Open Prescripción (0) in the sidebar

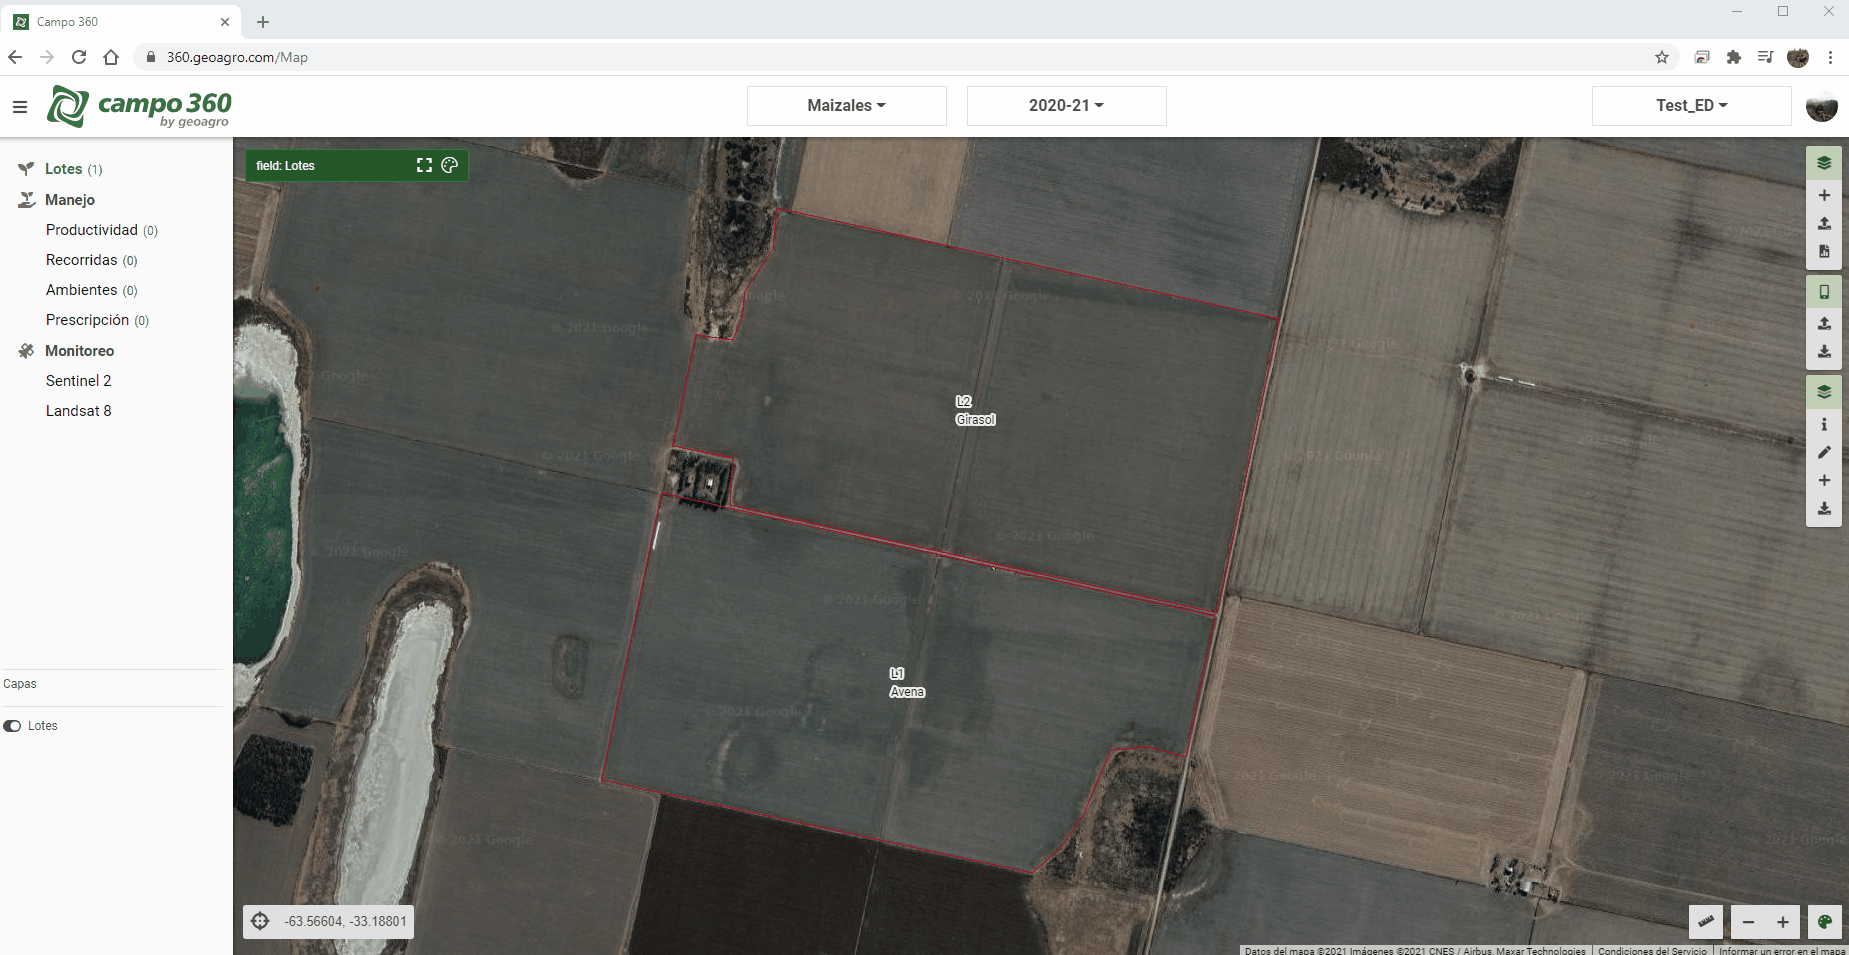[x=97, y=320]
